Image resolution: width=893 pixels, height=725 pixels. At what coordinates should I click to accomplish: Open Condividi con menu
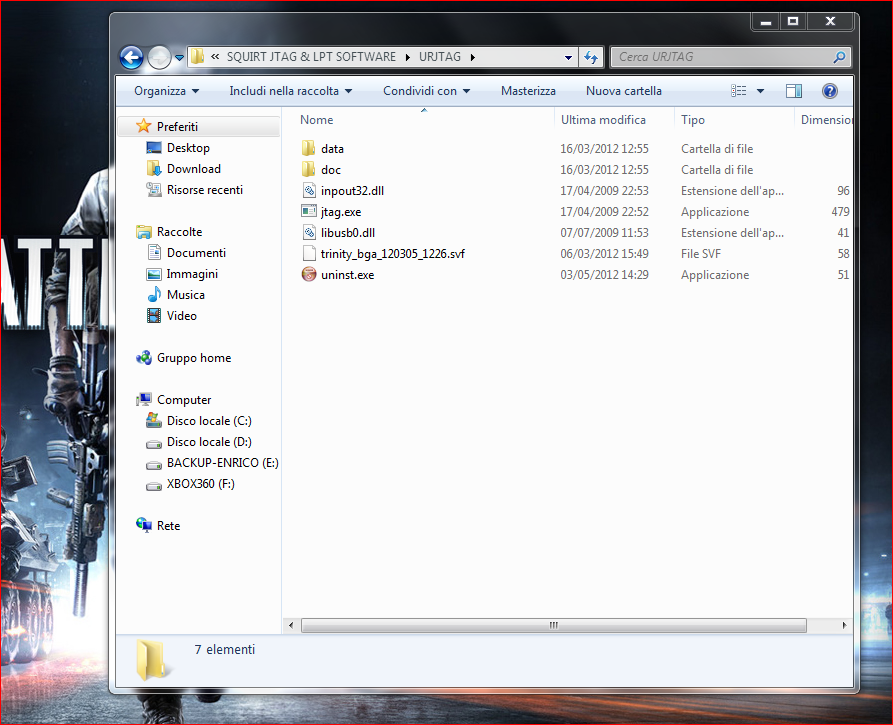tap(426, 91)
